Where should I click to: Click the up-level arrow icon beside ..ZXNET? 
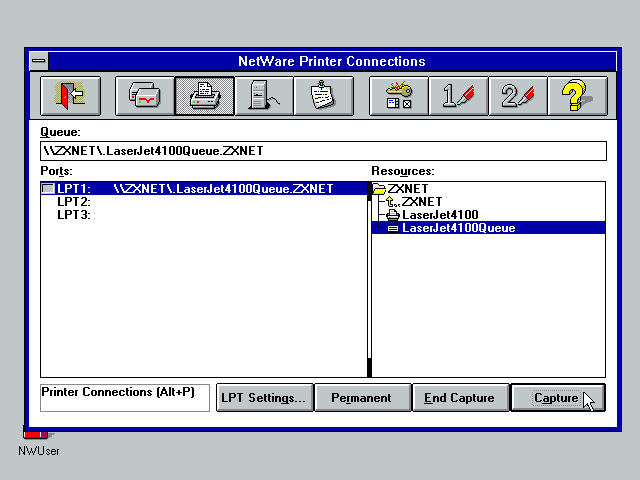[393, 202]
